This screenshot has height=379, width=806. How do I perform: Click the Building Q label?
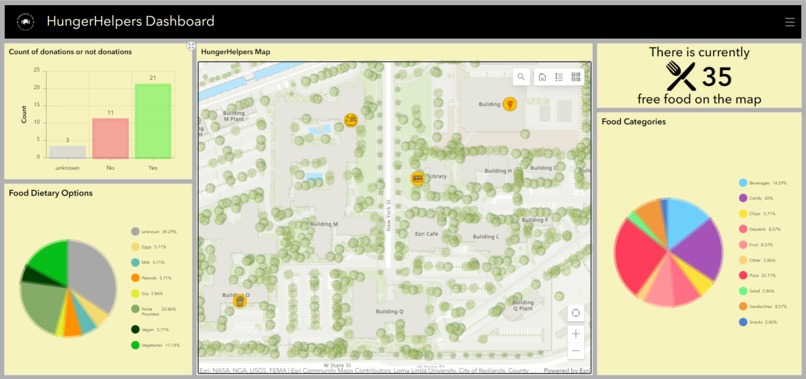389,312
